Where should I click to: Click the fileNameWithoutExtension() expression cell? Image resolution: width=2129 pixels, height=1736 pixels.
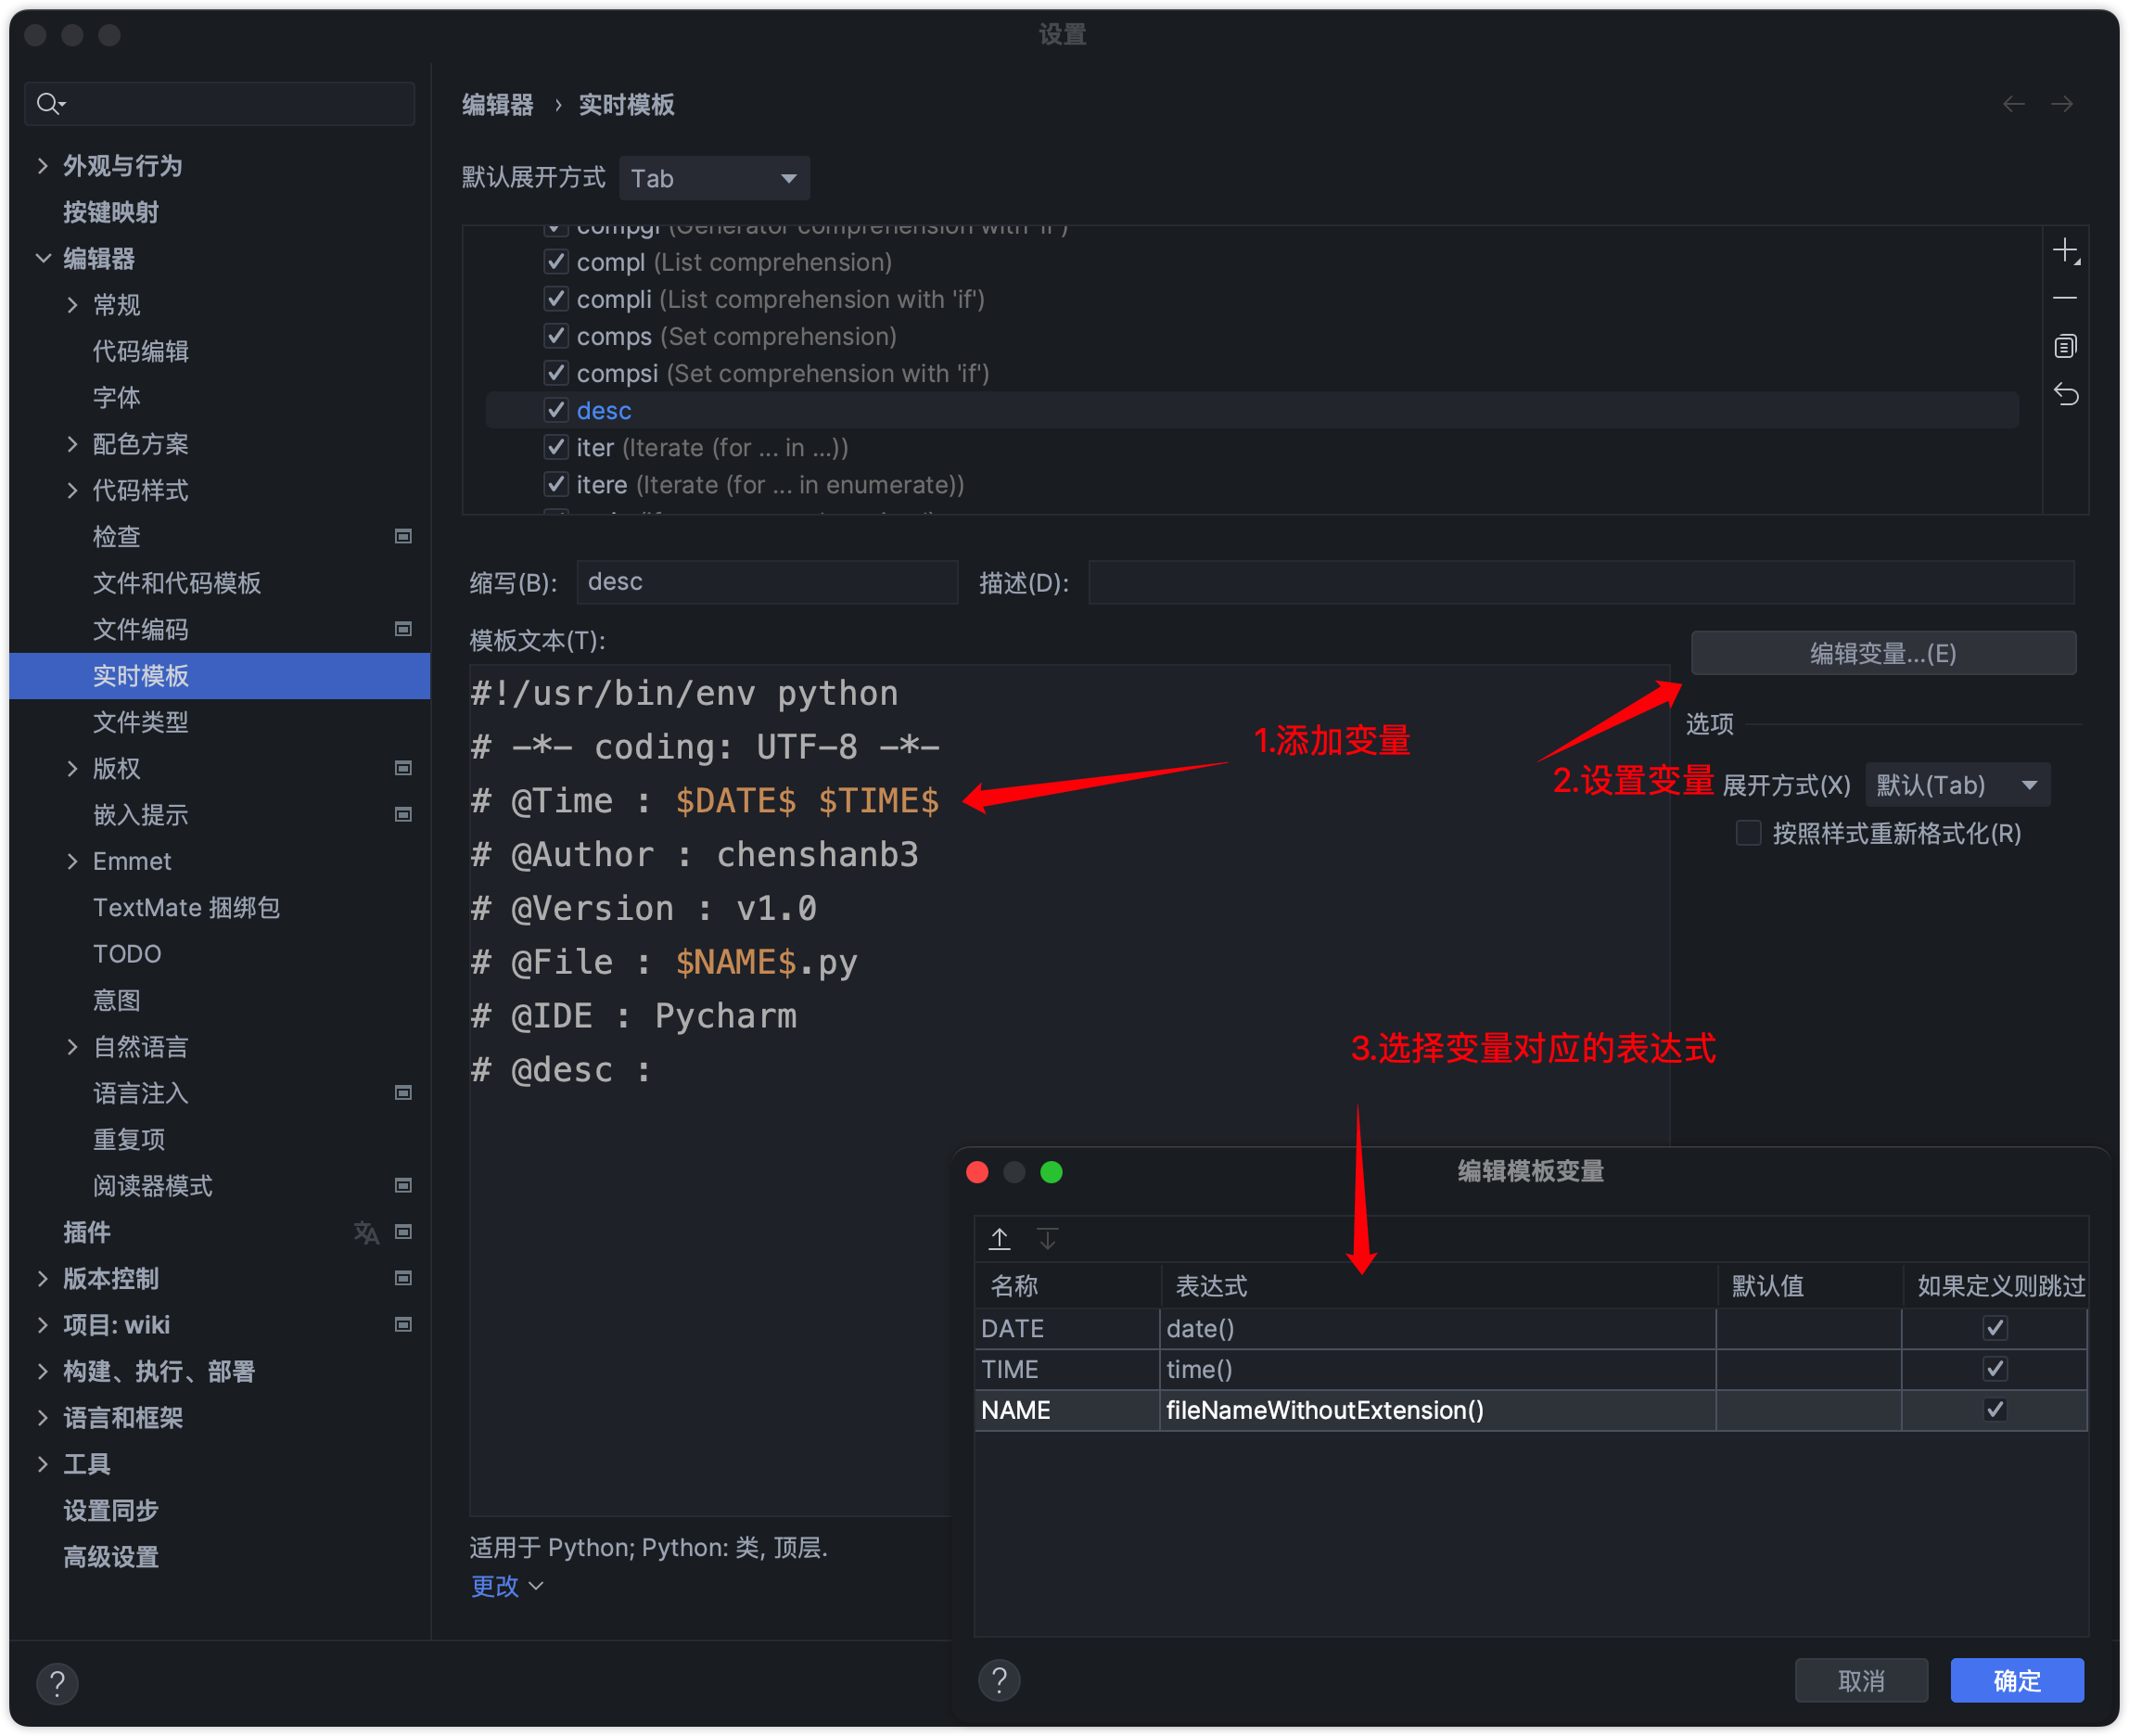coord(1437,1410)
